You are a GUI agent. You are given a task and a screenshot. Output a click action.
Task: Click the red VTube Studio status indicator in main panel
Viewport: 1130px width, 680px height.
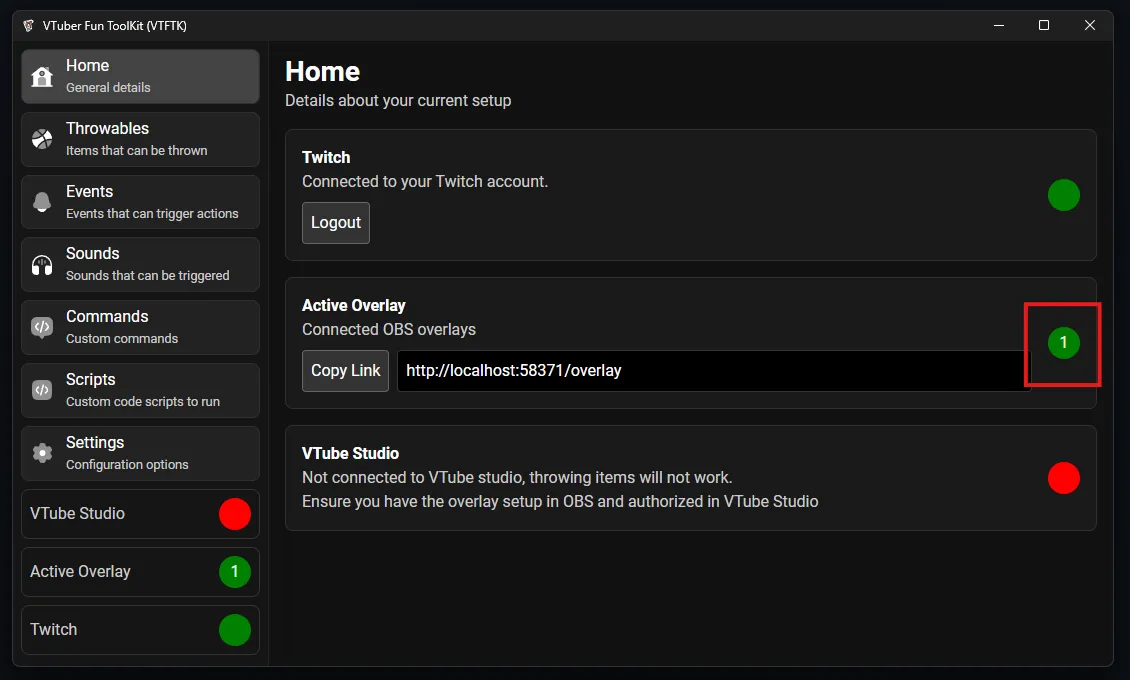point(1063,478)
